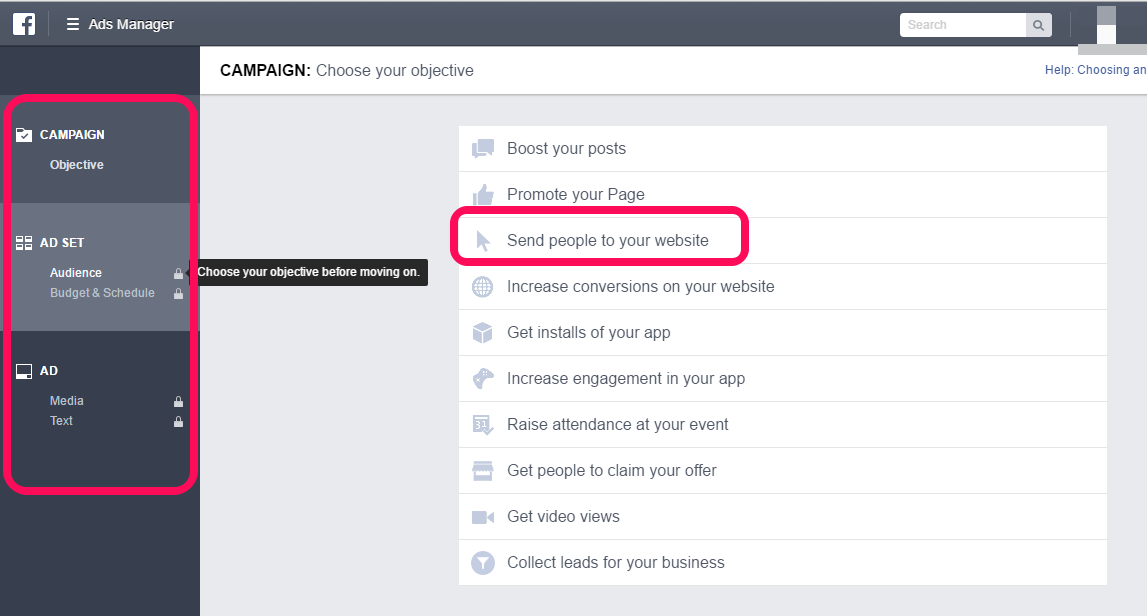Choose Raise attendance at your event
The height and width of the screenshot is (616, 1147).
783,425
